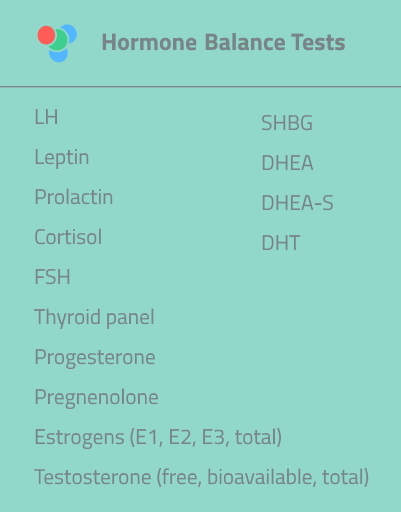
Task: Click the colored circles logo icon
Action: (x=57, y=43)
